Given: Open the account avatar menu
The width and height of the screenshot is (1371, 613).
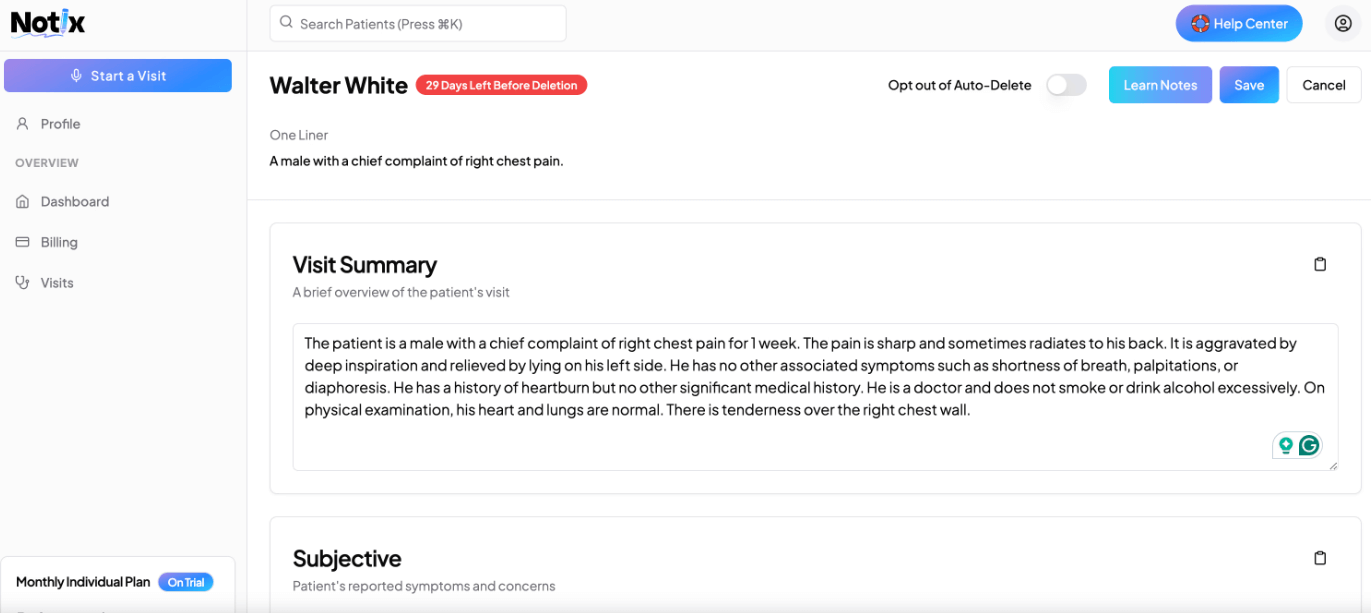Looking at the screenshot, I should pyautogui.click(x=1343, y=22).
